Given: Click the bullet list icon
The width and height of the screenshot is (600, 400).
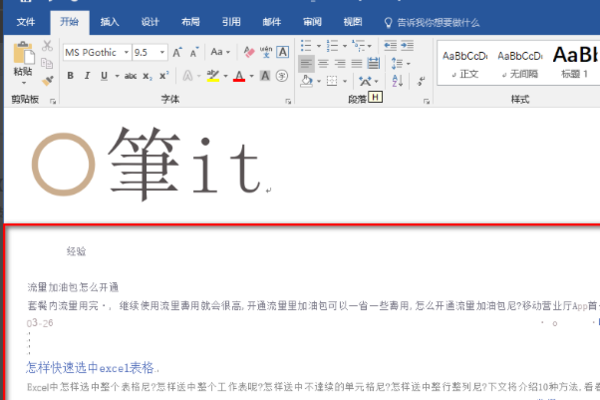Looking at the screenshot, I should tap(306, 46).
